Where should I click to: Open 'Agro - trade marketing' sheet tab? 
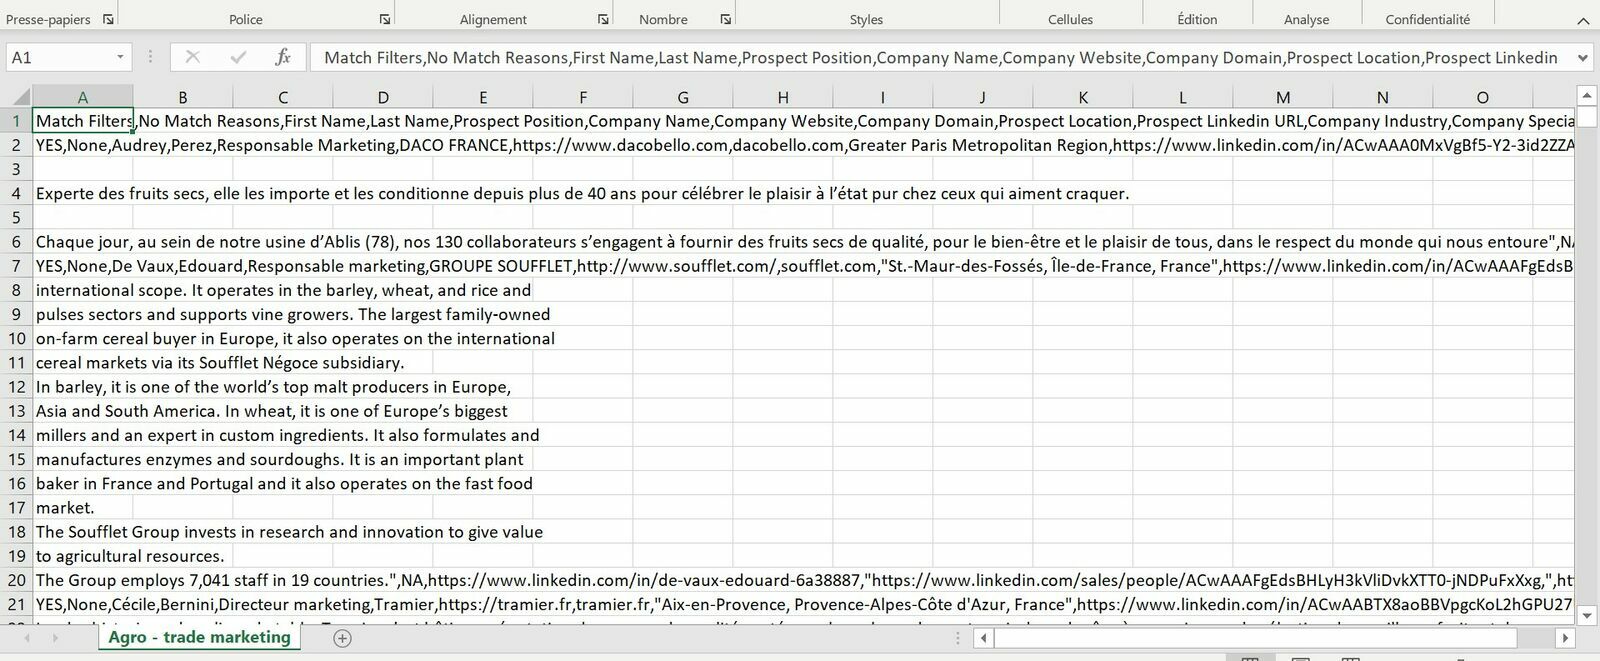pyautogui.click(x=199, y=637)
